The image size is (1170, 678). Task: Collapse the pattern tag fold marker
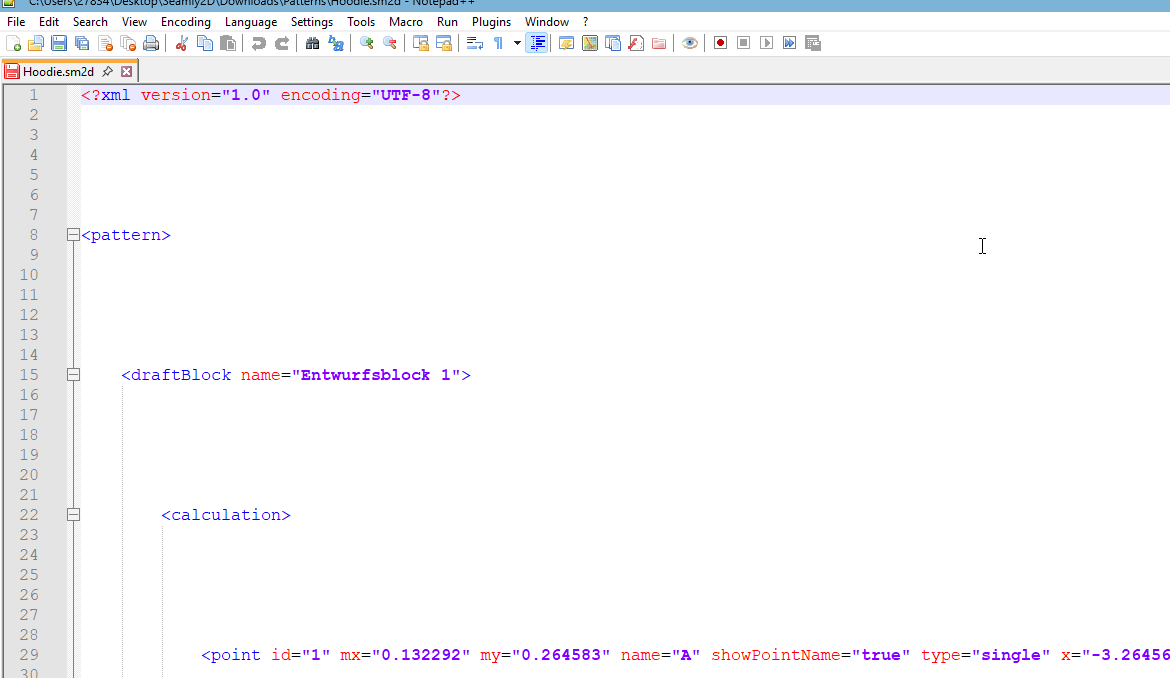(x=72, y=235)
